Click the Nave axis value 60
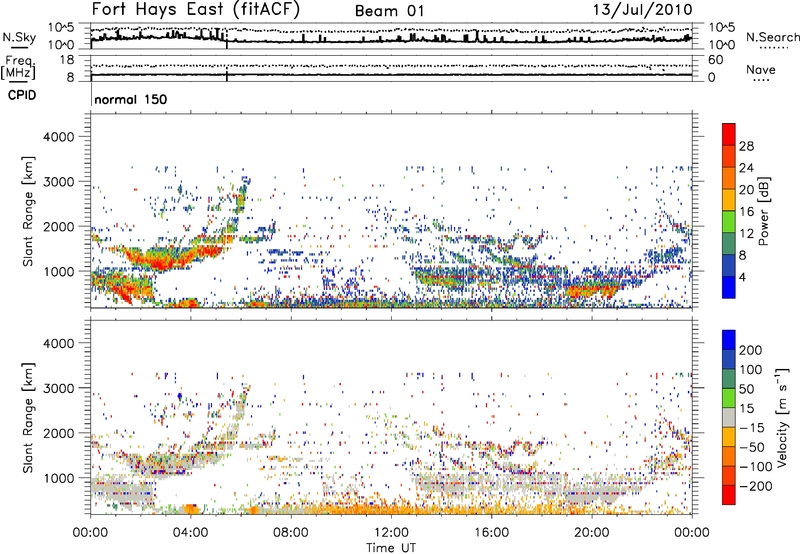The height and width of the screenshot is (554, 800). click(x=716, y=60)
